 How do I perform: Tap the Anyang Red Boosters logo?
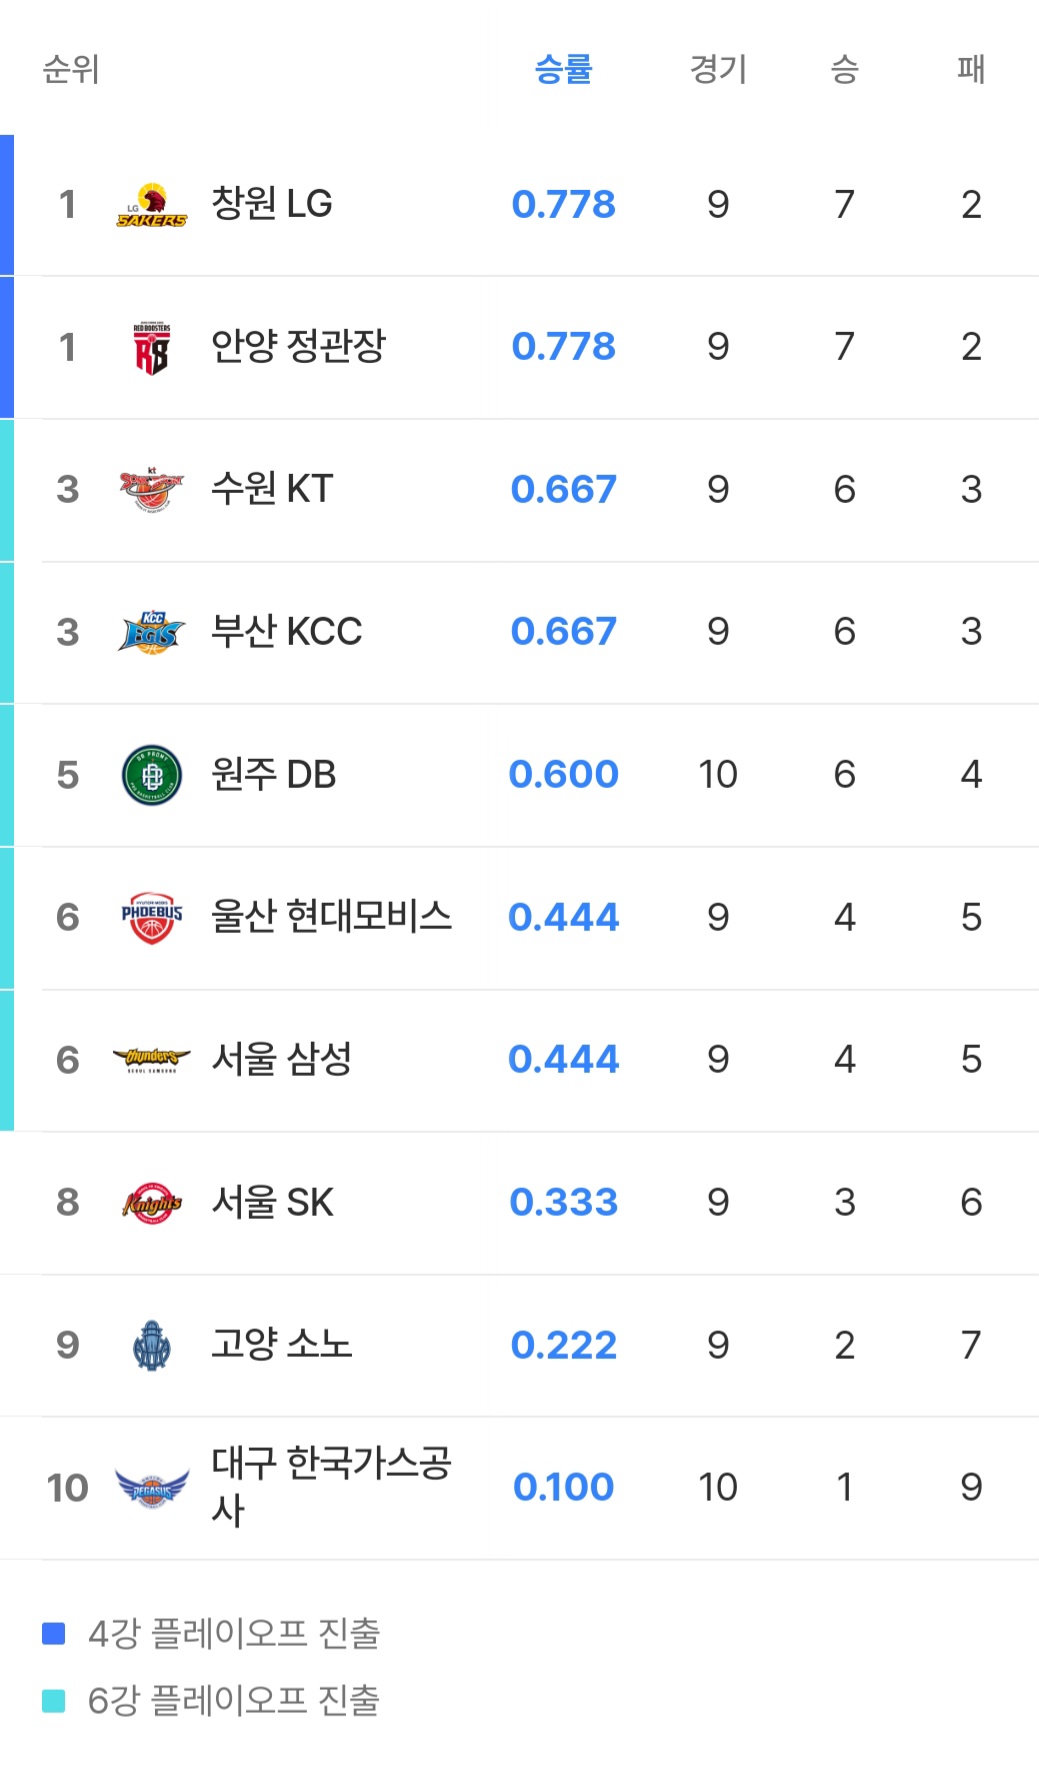(151, 348)
